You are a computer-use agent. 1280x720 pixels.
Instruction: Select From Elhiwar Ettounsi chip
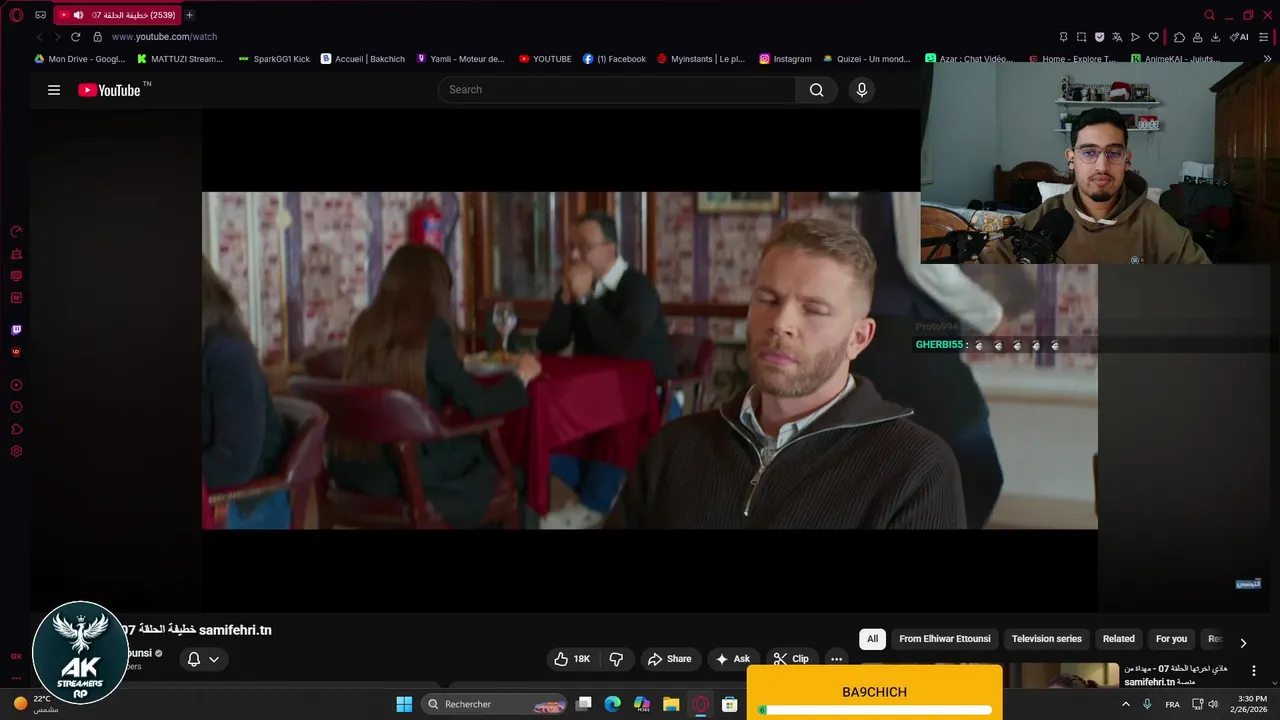945,639
